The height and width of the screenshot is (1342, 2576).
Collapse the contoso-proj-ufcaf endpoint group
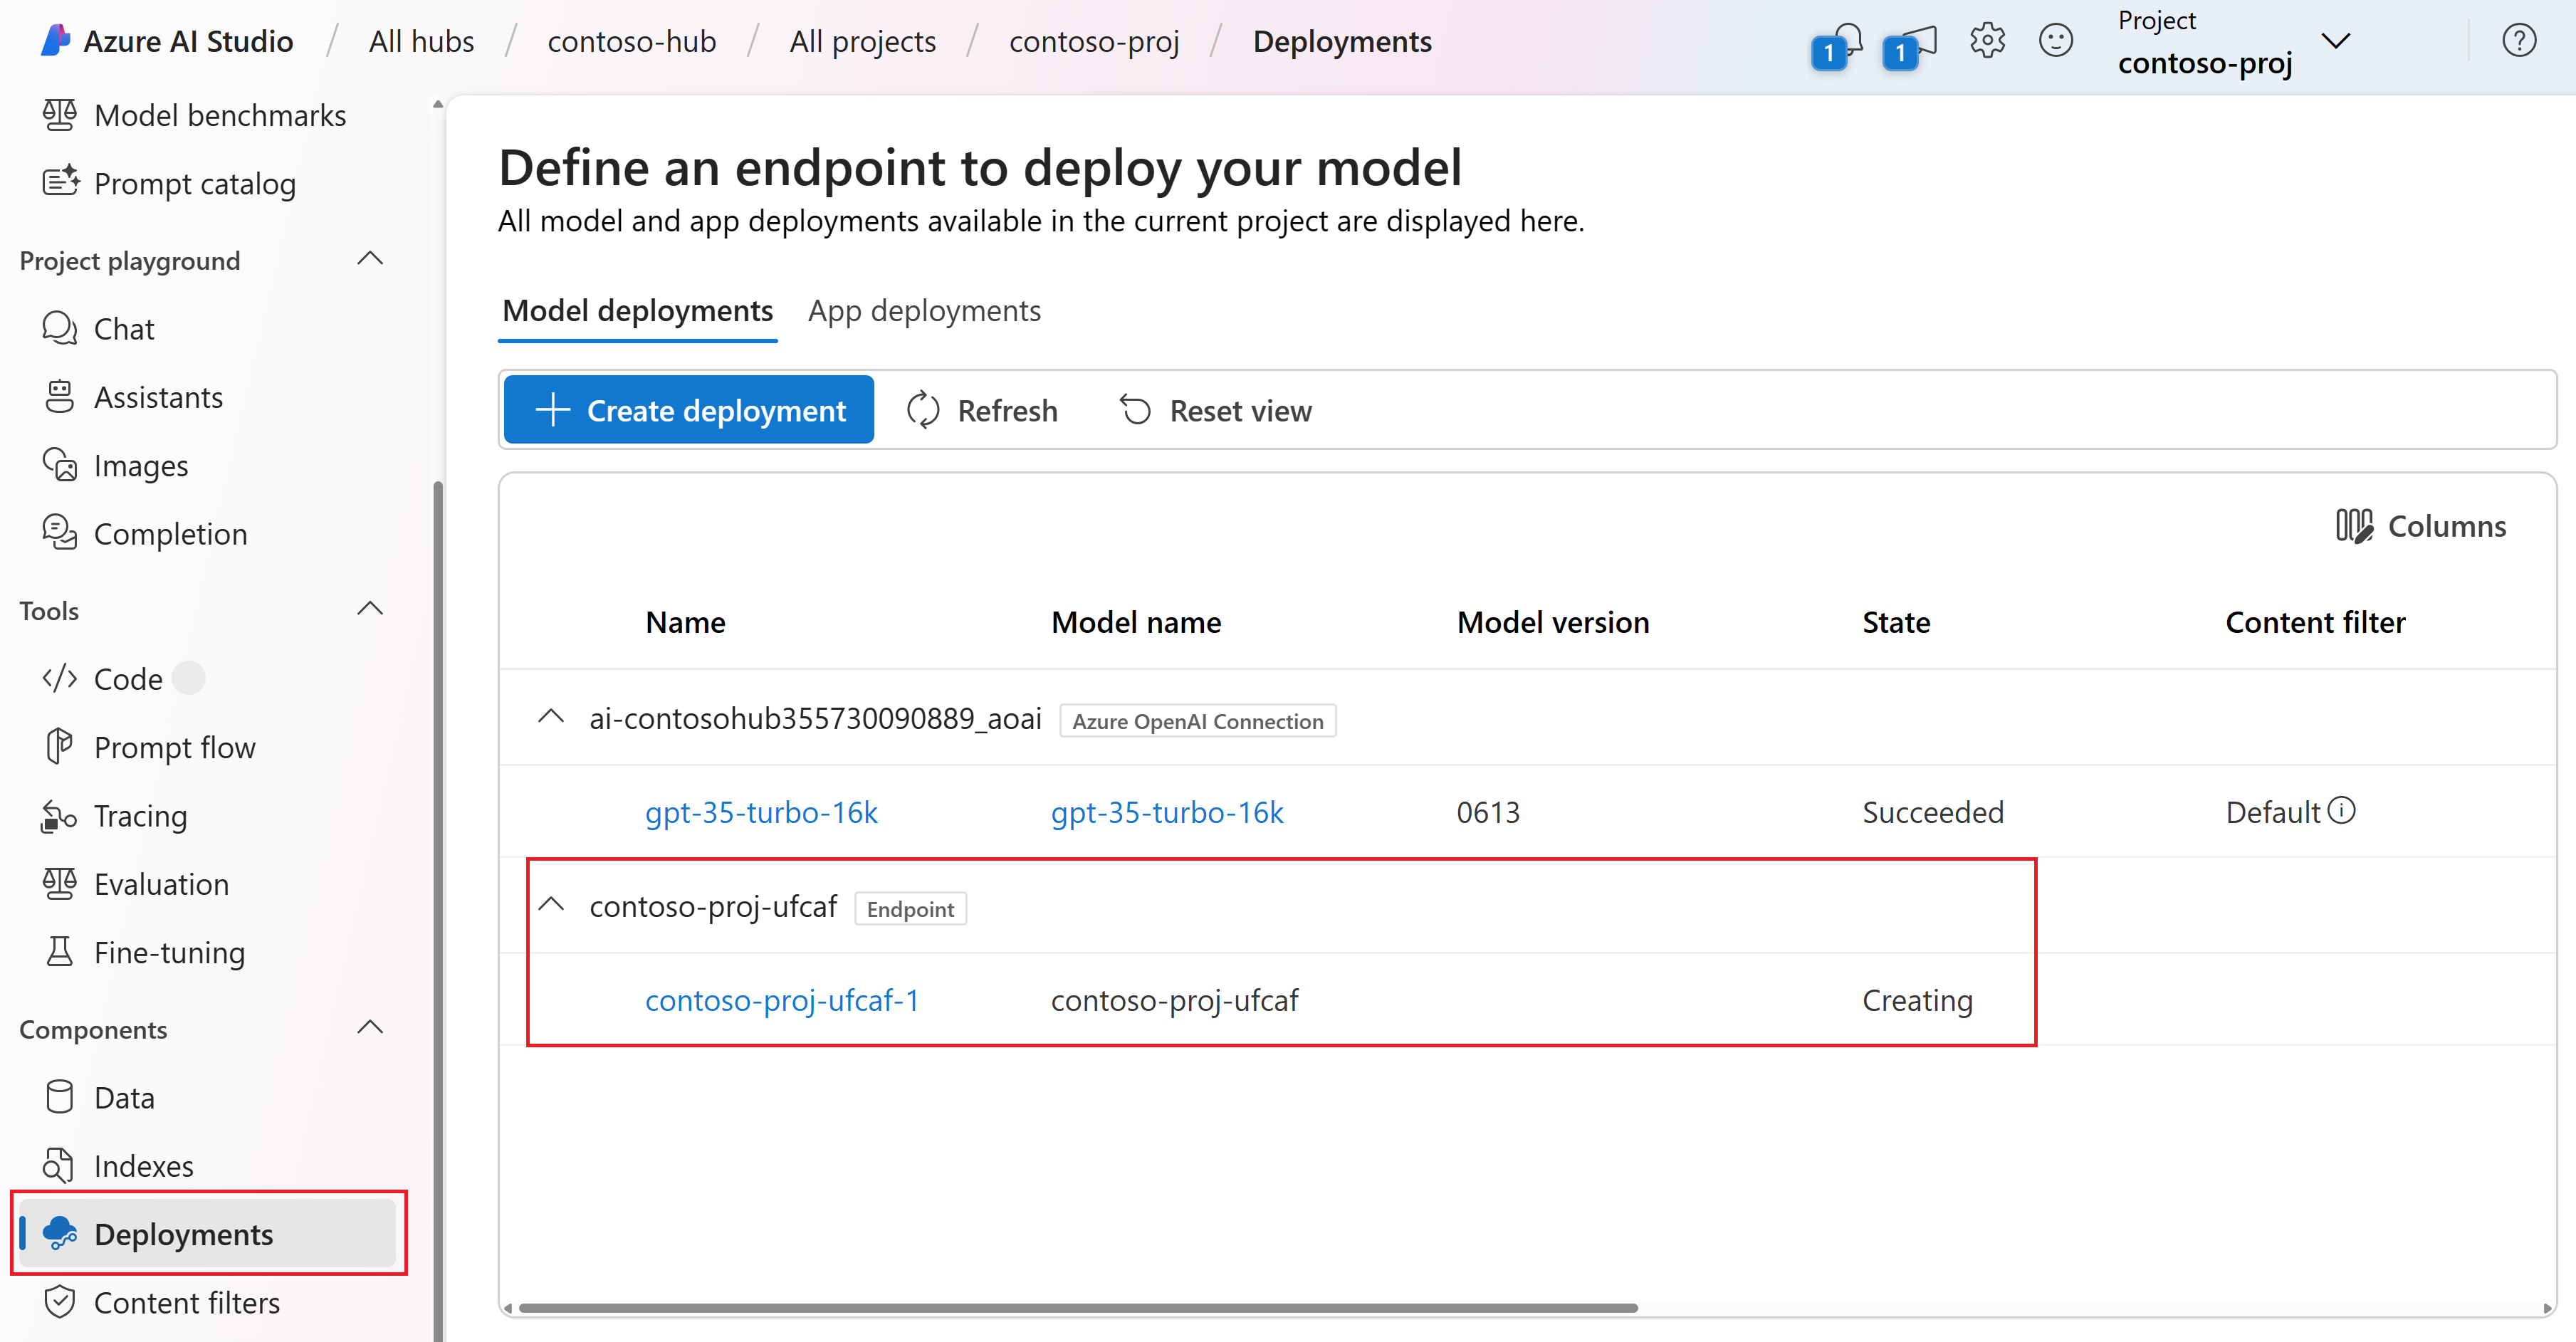coord(551,905)
